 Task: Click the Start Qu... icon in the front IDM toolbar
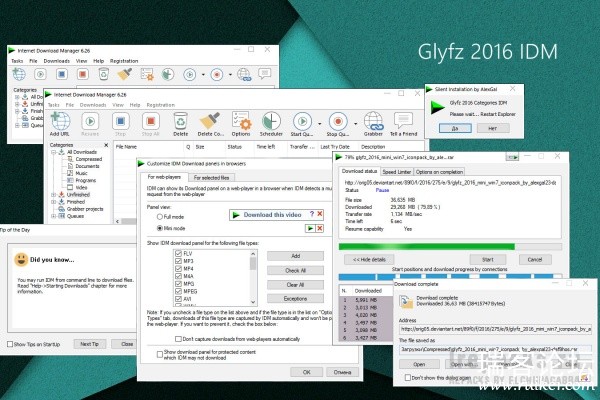302,122
